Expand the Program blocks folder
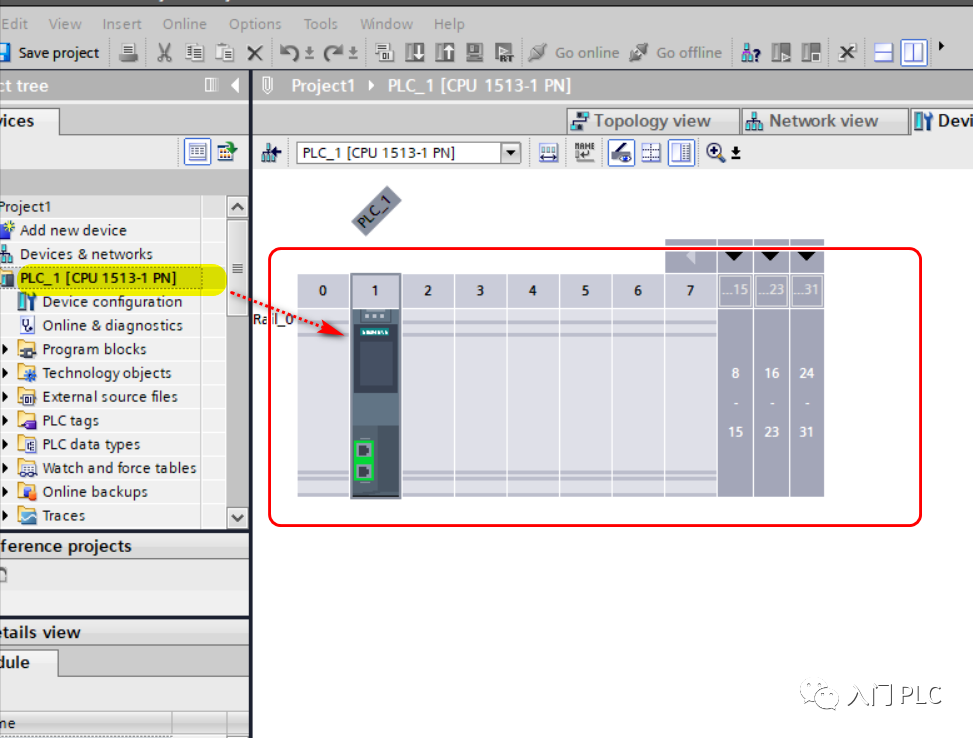The image size is (973, 738). click(x=6, y=349)
